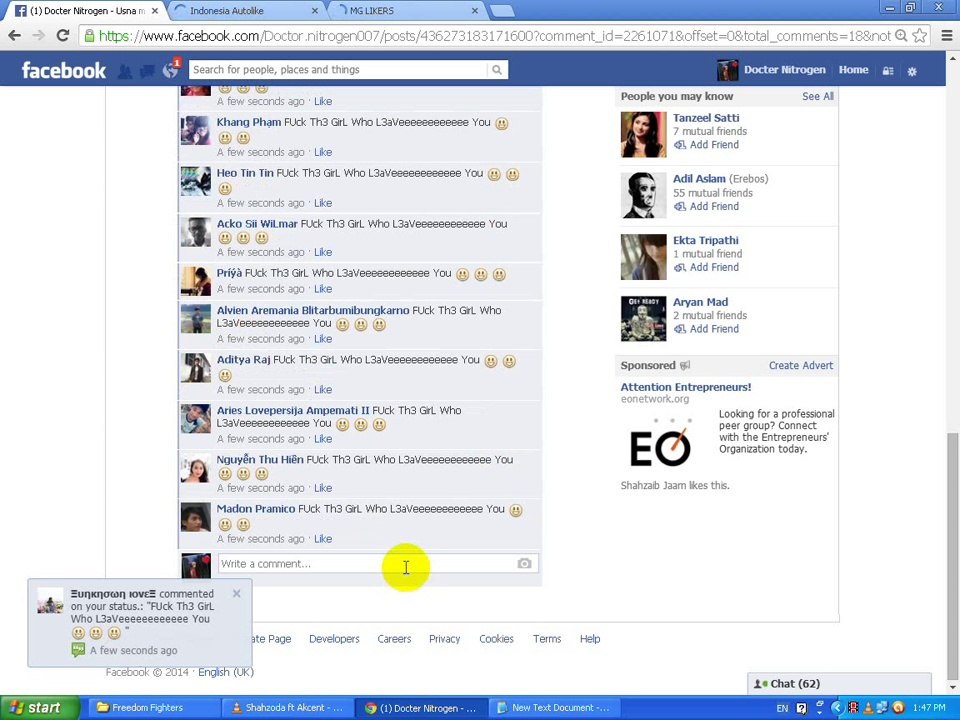
Task: Click Docter Nitrogen profile thumbnail in header
Action: click(x=727, y=70)
